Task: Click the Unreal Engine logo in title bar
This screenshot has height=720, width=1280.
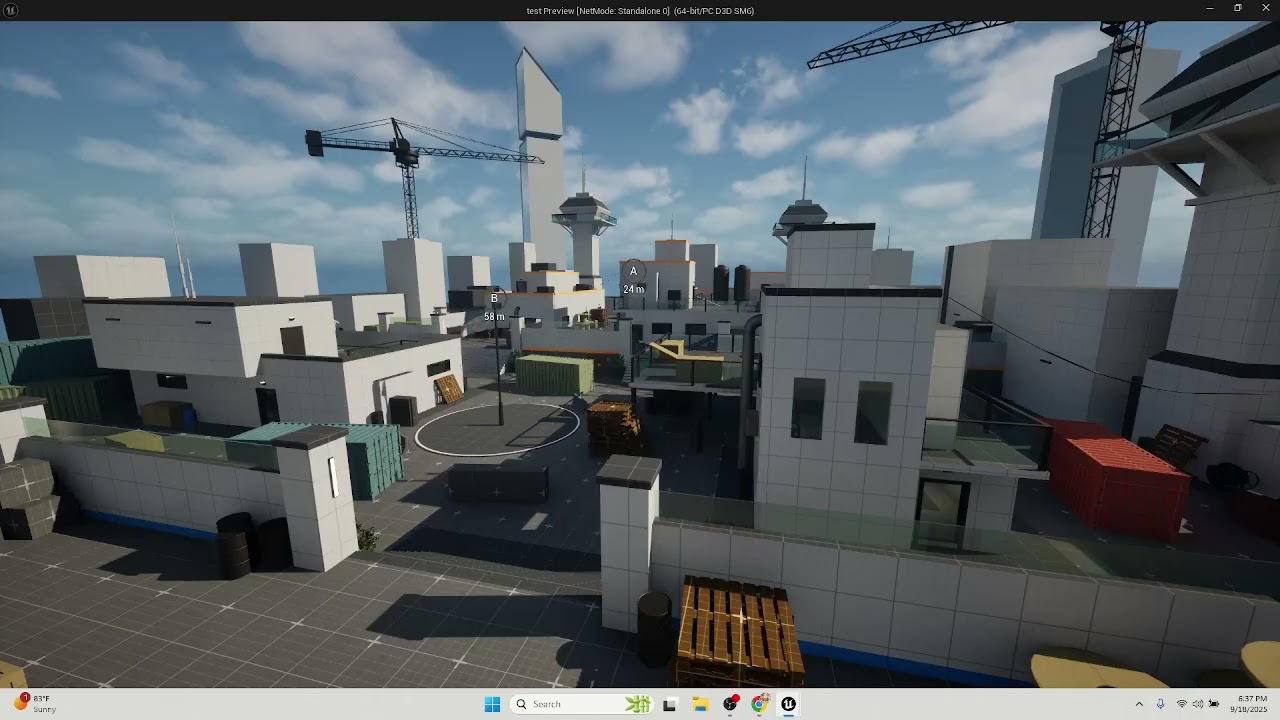Action: tap(11, 10)
